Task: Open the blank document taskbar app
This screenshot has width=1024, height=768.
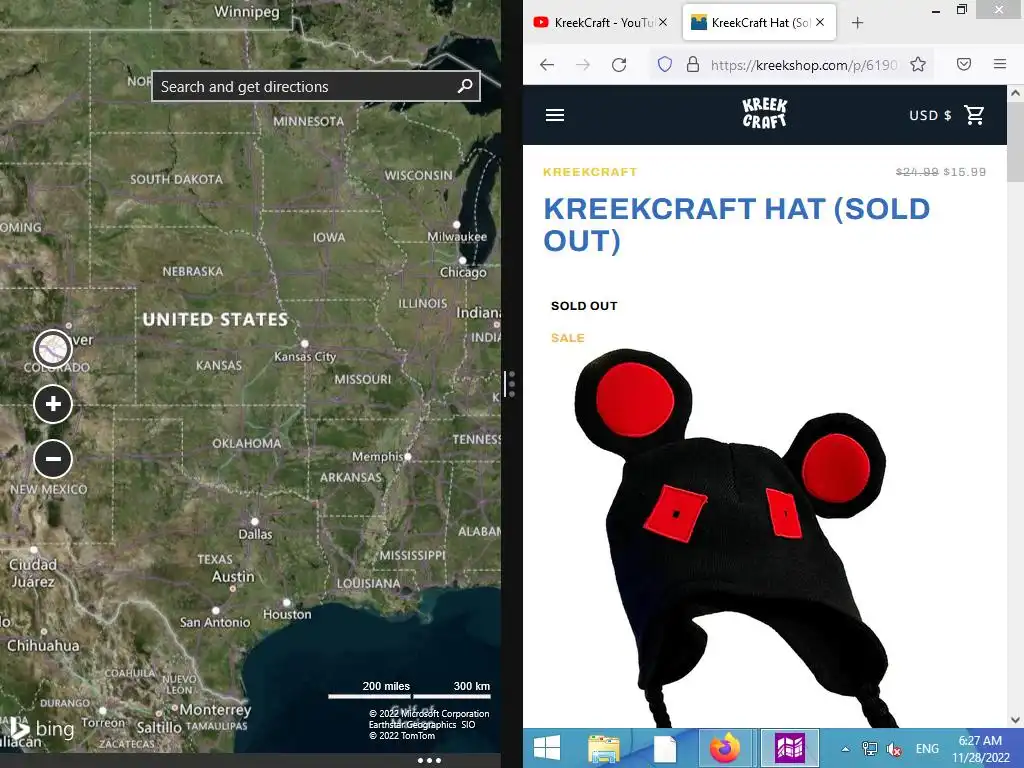Action: [x=664, y=748]
